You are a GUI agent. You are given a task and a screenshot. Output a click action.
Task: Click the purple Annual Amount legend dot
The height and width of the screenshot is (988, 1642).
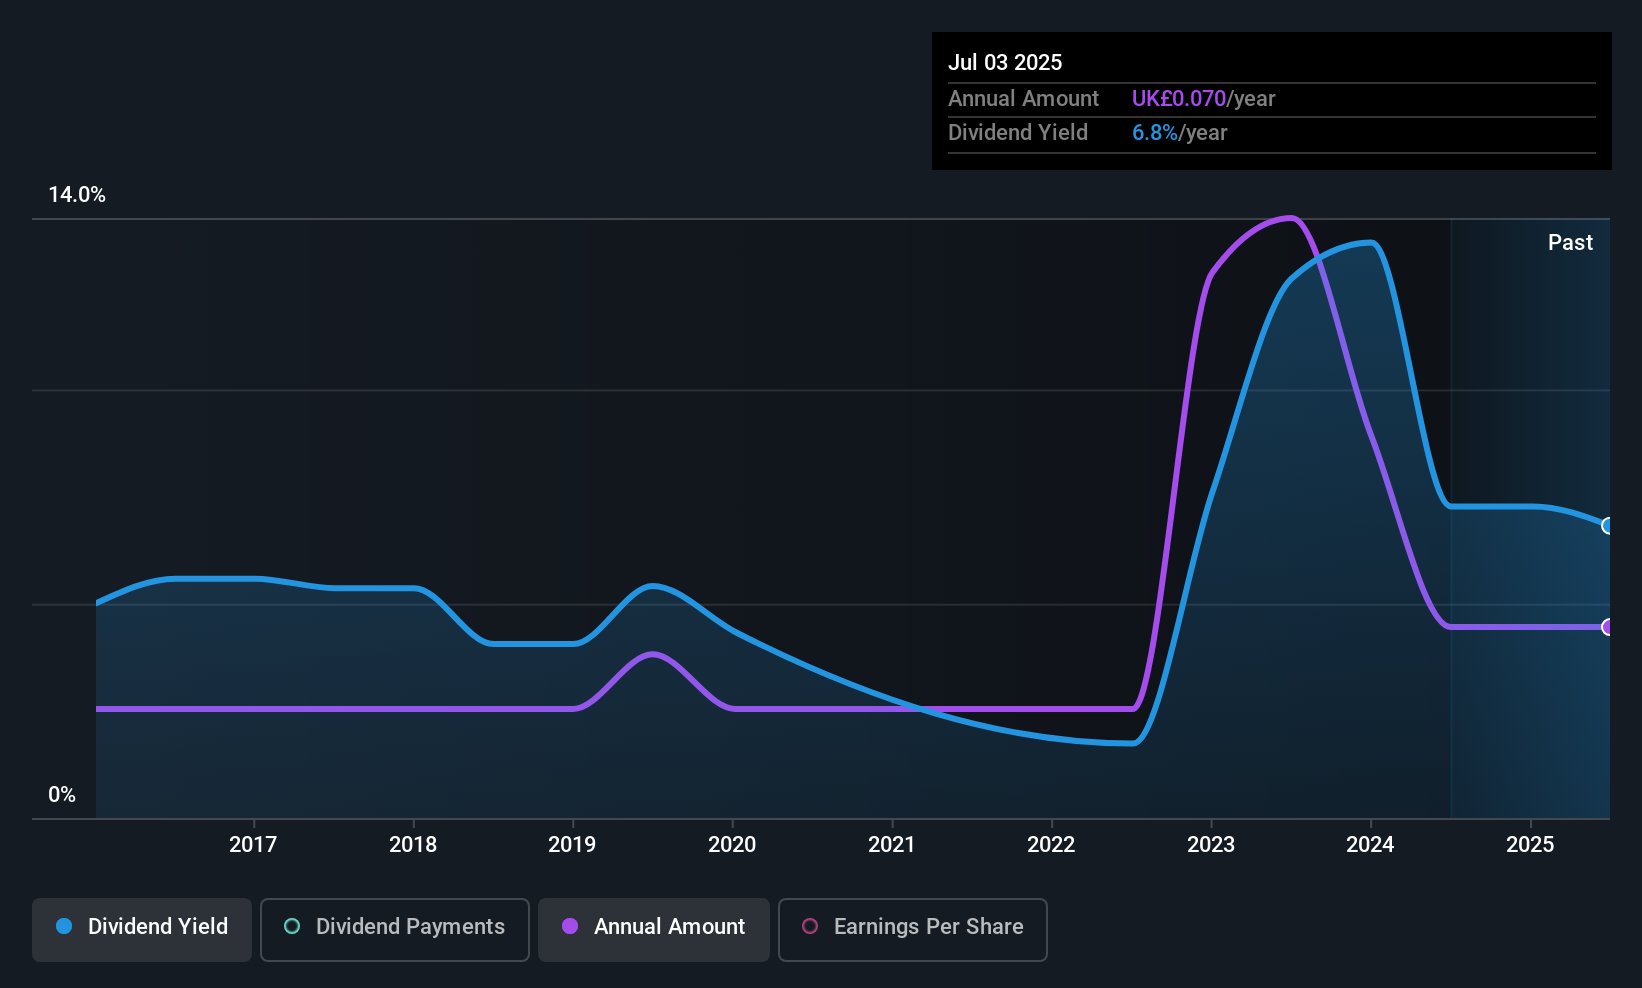tap(570, 926)
